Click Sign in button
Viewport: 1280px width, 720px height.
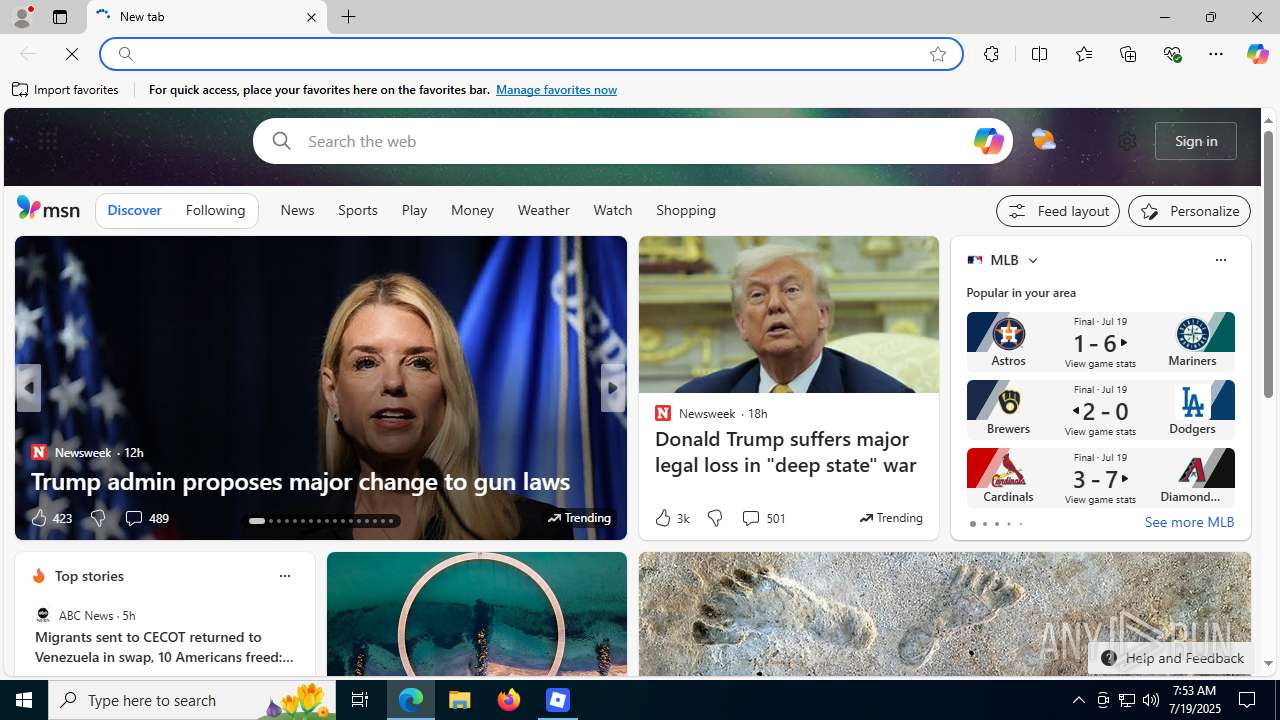(1195, 141)
